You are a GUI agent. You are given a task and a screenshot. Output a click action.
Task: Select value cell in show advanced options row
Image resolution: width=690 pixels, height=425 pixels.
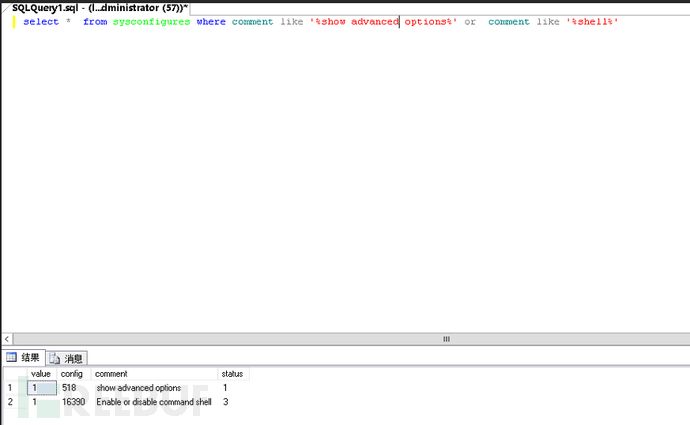click(x=42, y=388)
